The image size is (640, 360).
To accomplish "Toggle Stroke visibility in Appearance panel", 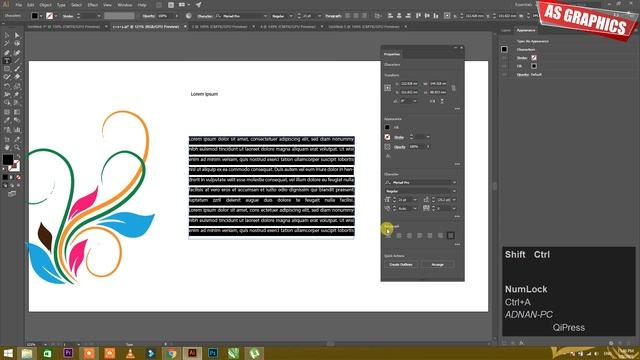I will (504, 58).
